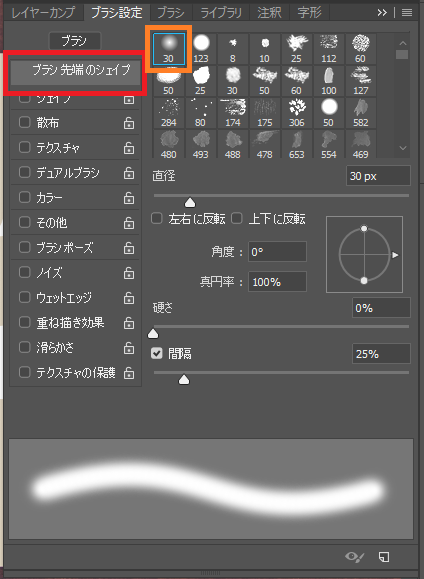424x579 pixels.
Task: Choose the 306 splatter brush preset
Action: [x=297, y=113]
